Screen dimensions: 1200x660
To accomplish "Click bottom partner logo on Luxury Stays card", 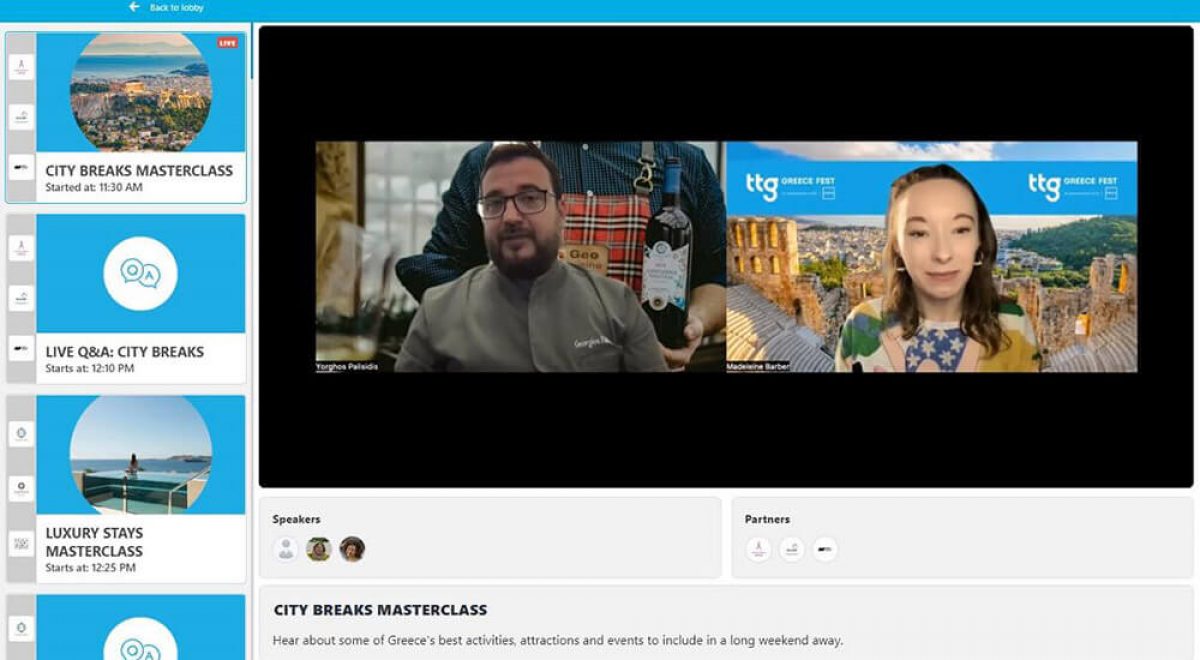I will (21, 544).
